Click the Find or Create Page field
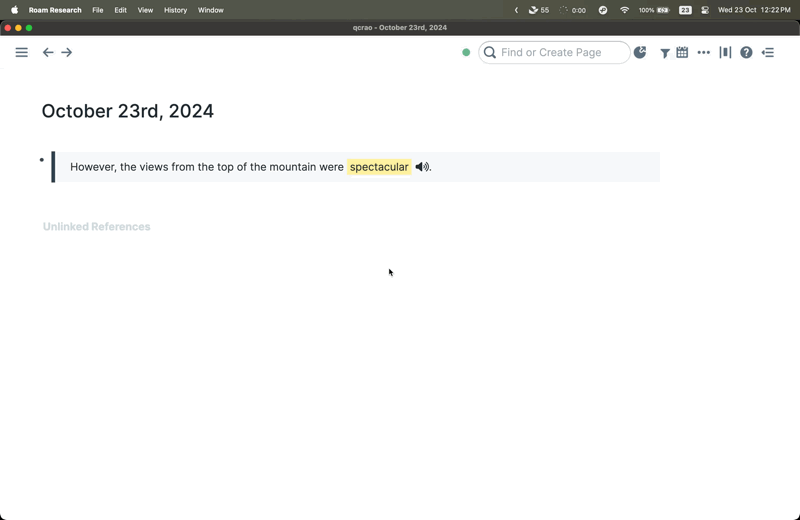The height and width of the screenshot is (520, 800). click(x=560, y=52)
